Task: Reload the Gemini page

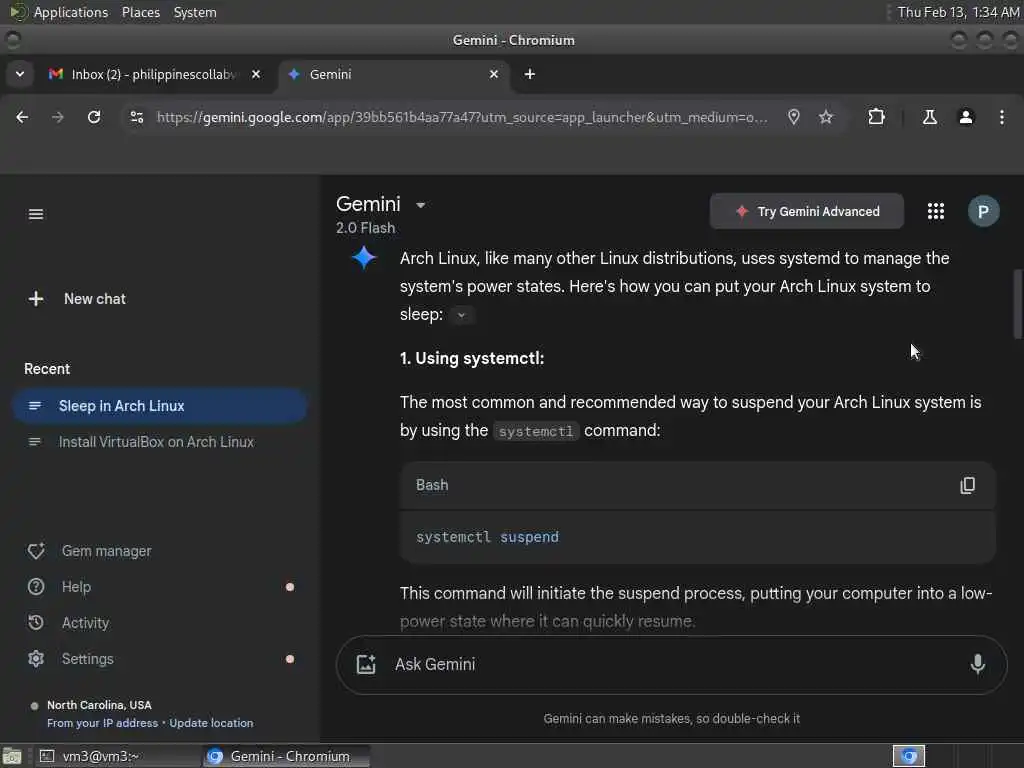Action: tap(94, 117)
